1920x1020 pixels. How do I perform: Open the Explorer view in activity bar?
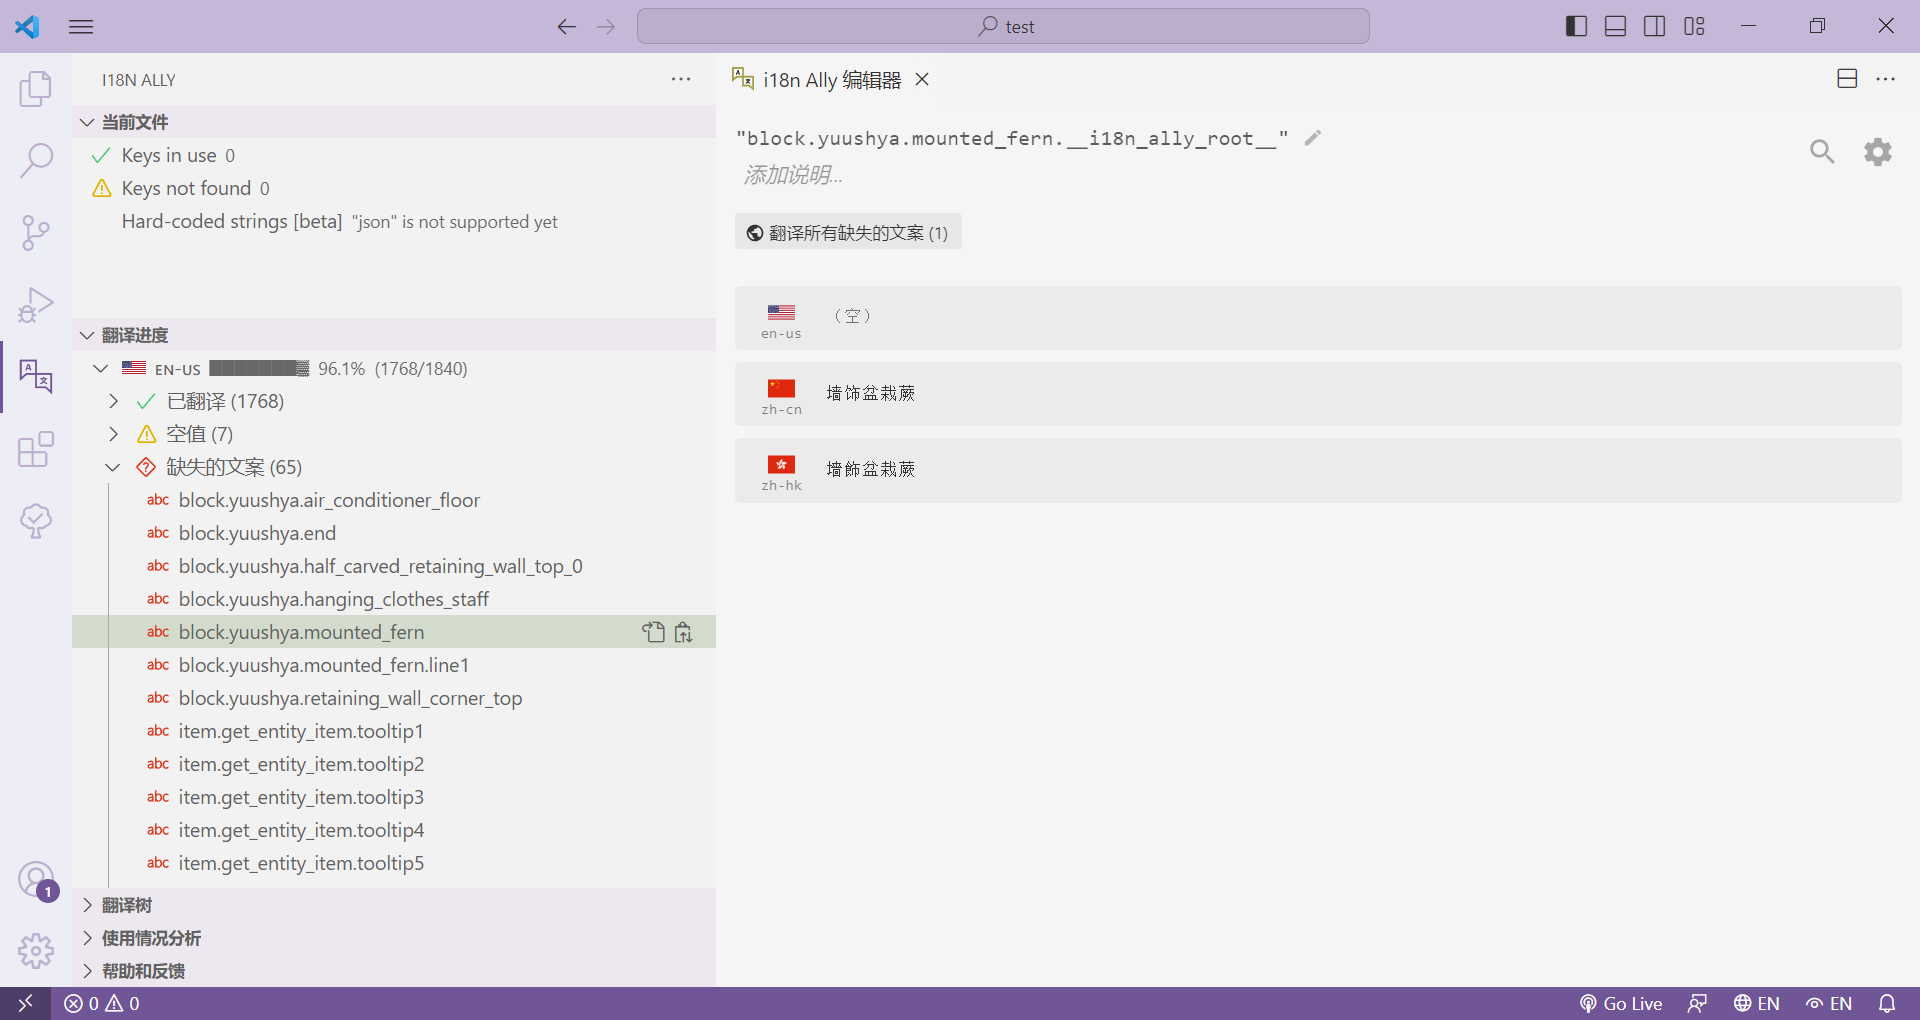[x=36, y=89]
